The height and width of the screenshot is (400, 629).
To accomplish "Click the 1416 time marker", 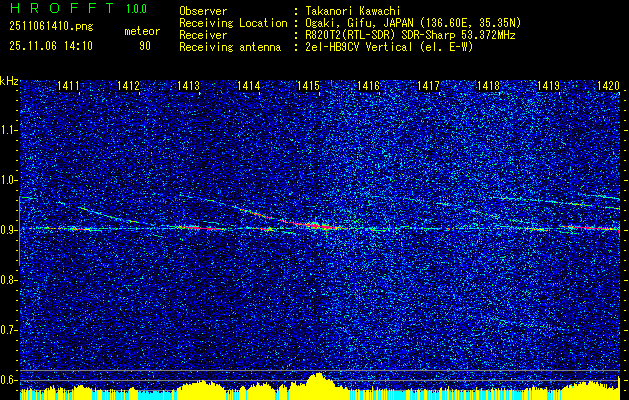I will click(368, 85).
